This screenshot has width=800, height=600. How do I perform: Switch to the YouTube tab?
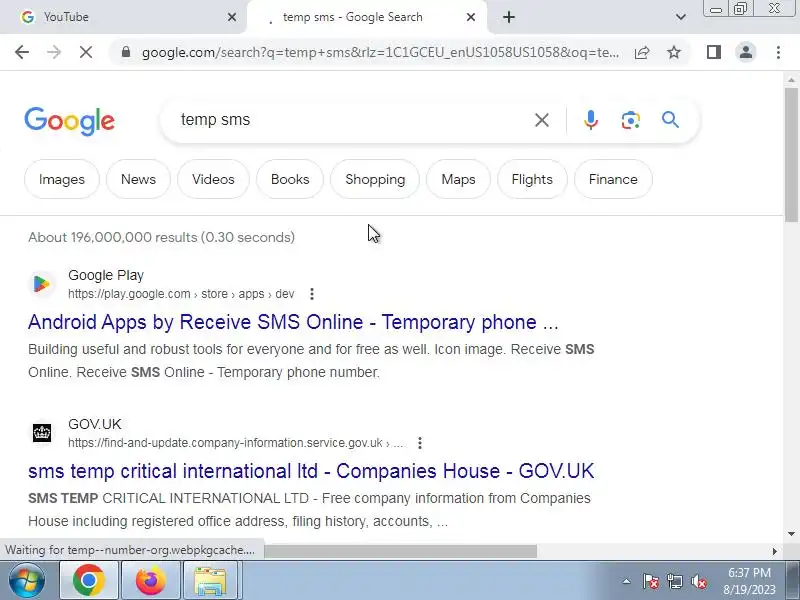coord(122,17)
